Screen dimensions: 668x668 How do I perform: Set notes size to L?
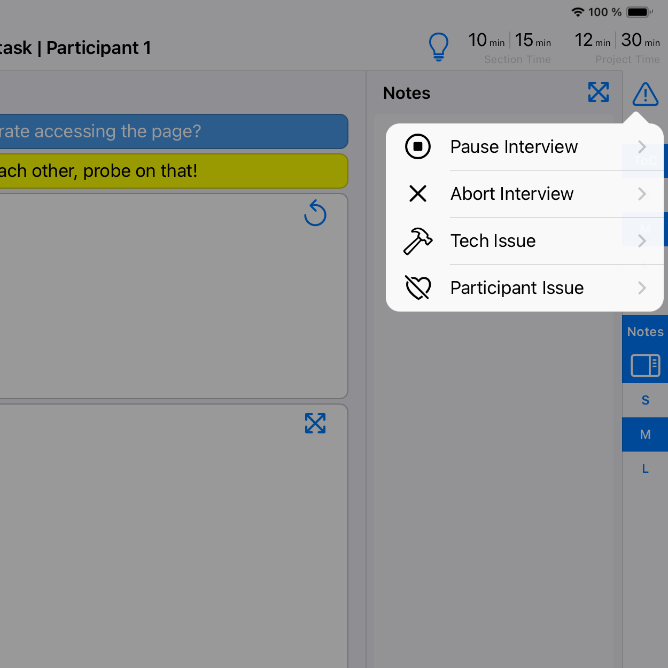click(645, 469)
